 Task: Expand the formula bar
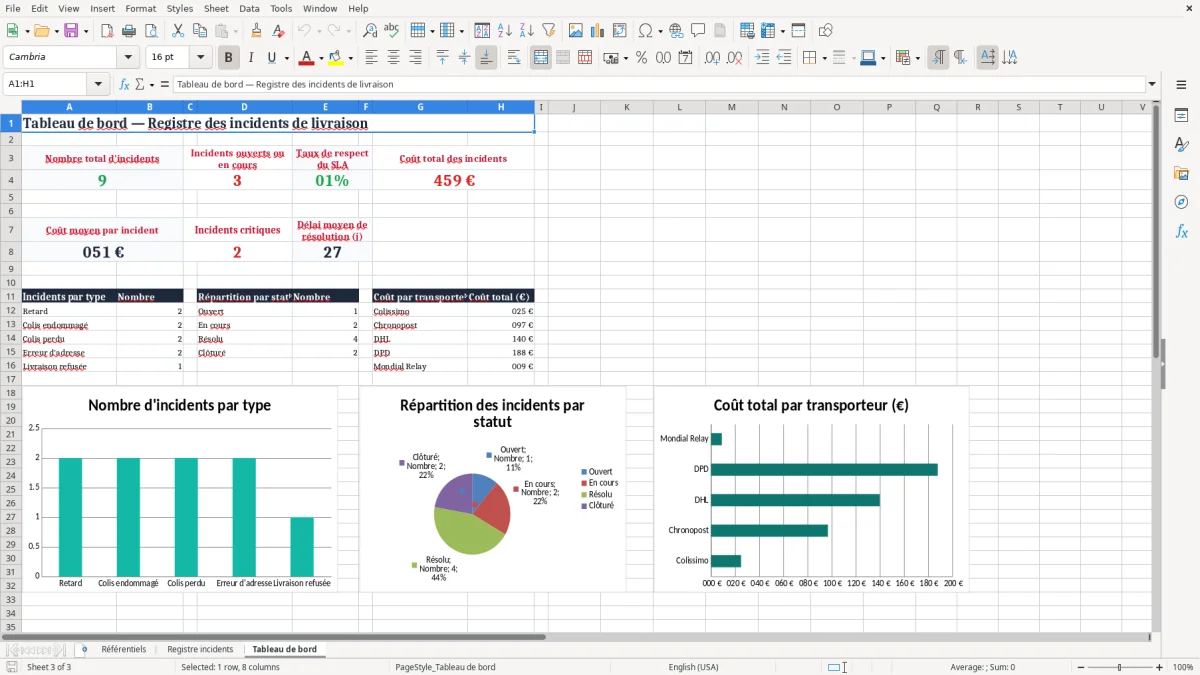[x=1152, y=84]
